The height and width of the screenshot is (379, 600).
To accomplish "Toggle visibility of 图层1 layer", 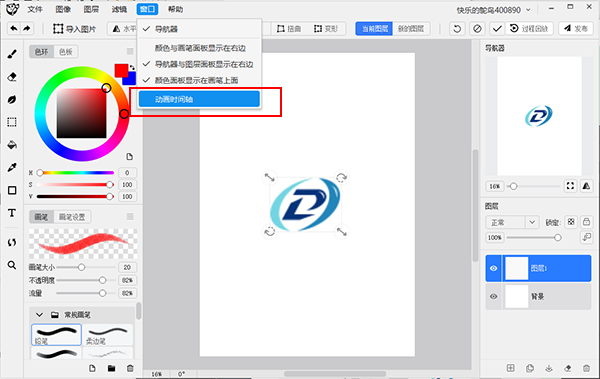I will tap(494, 268).
